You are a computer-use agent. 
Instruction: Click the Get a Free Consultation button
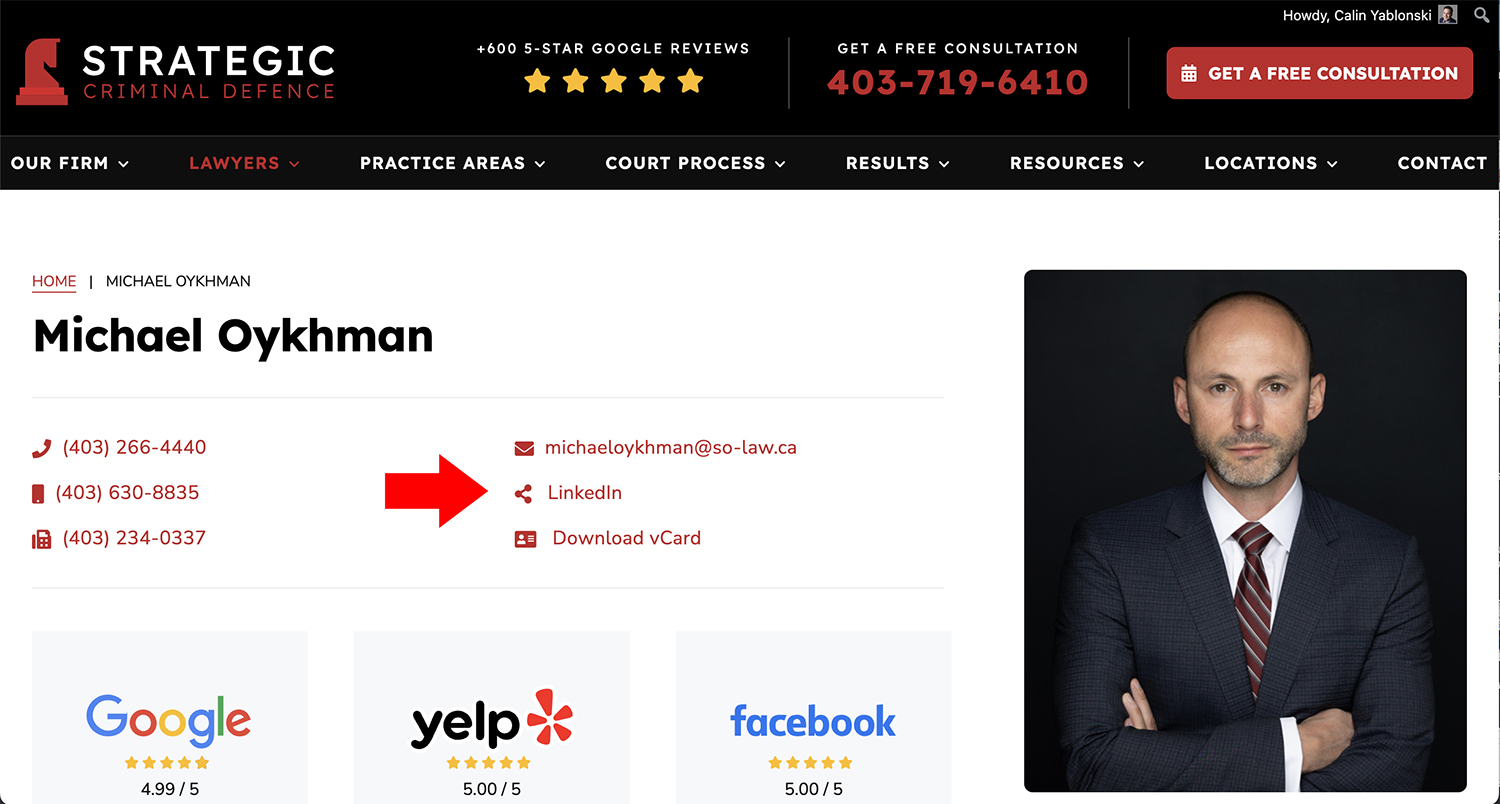pos(1319,73)
